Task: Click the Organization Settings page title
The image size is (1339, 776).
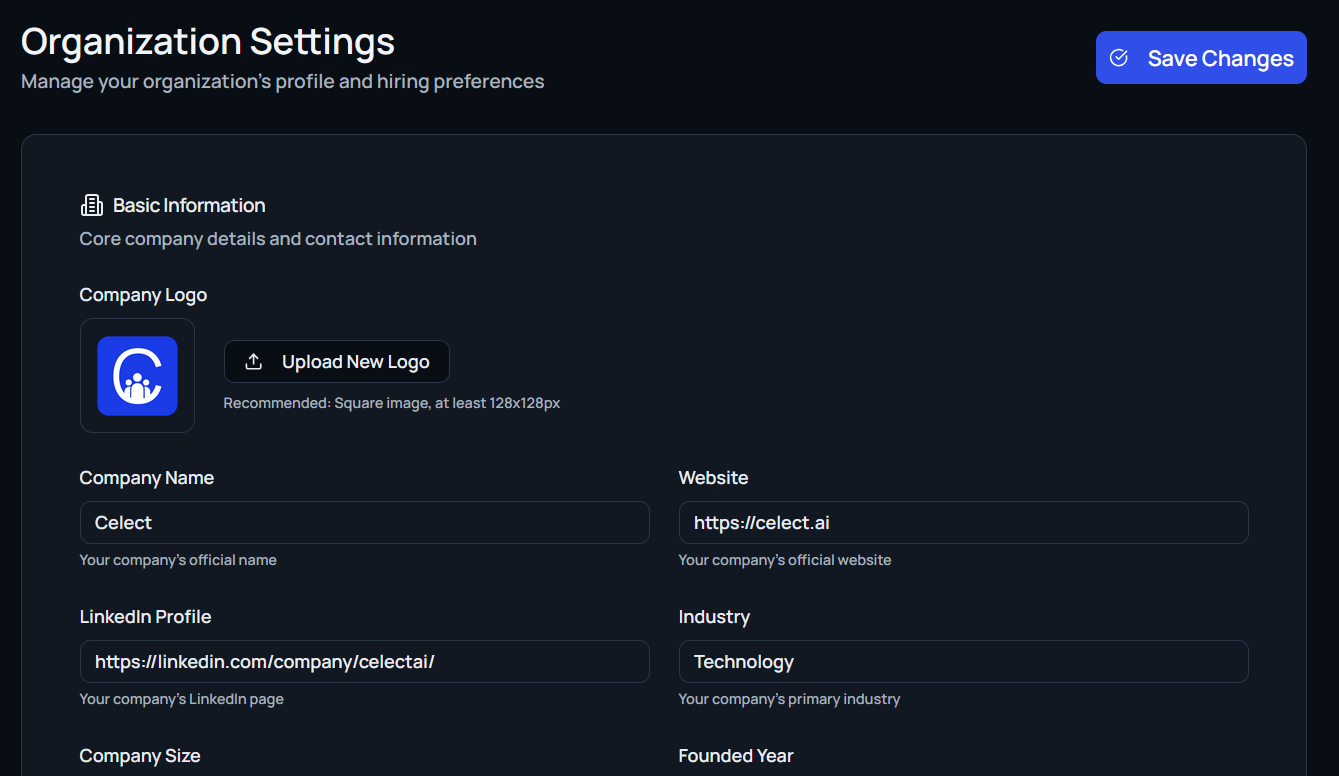Action: click(x=208, y=42)
